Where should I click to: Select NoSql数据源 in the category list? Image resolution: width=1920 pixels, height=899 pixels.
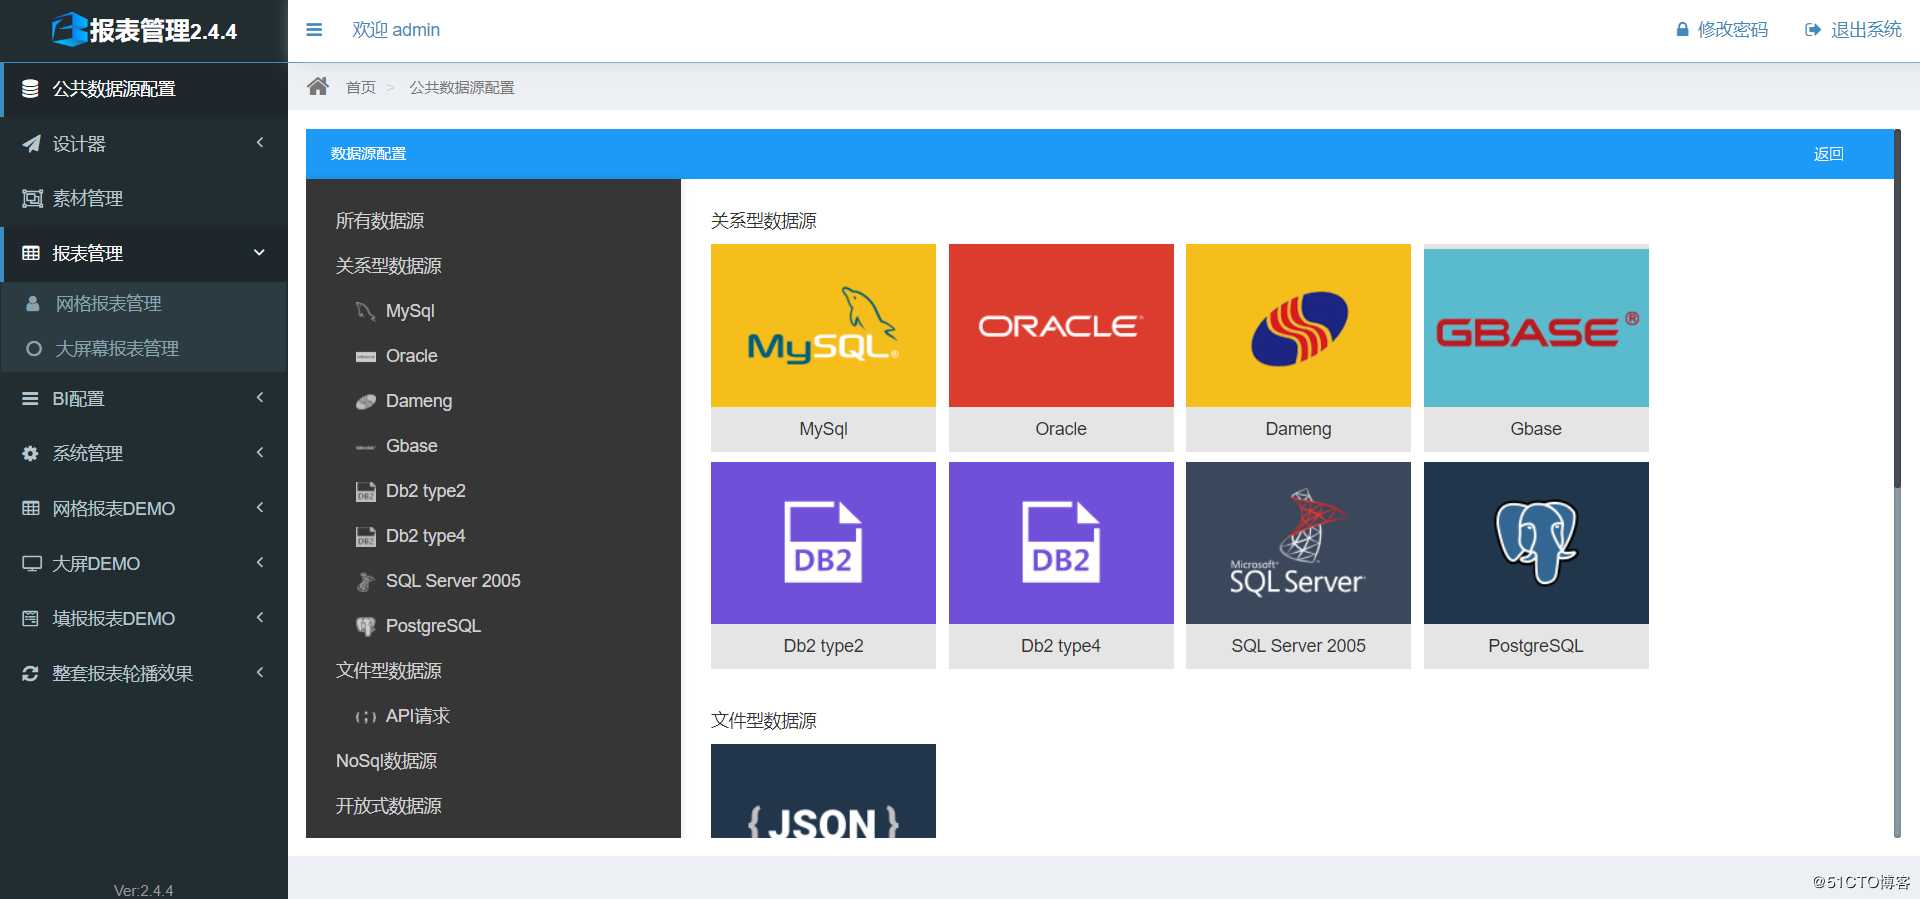(x=386, y=761)
